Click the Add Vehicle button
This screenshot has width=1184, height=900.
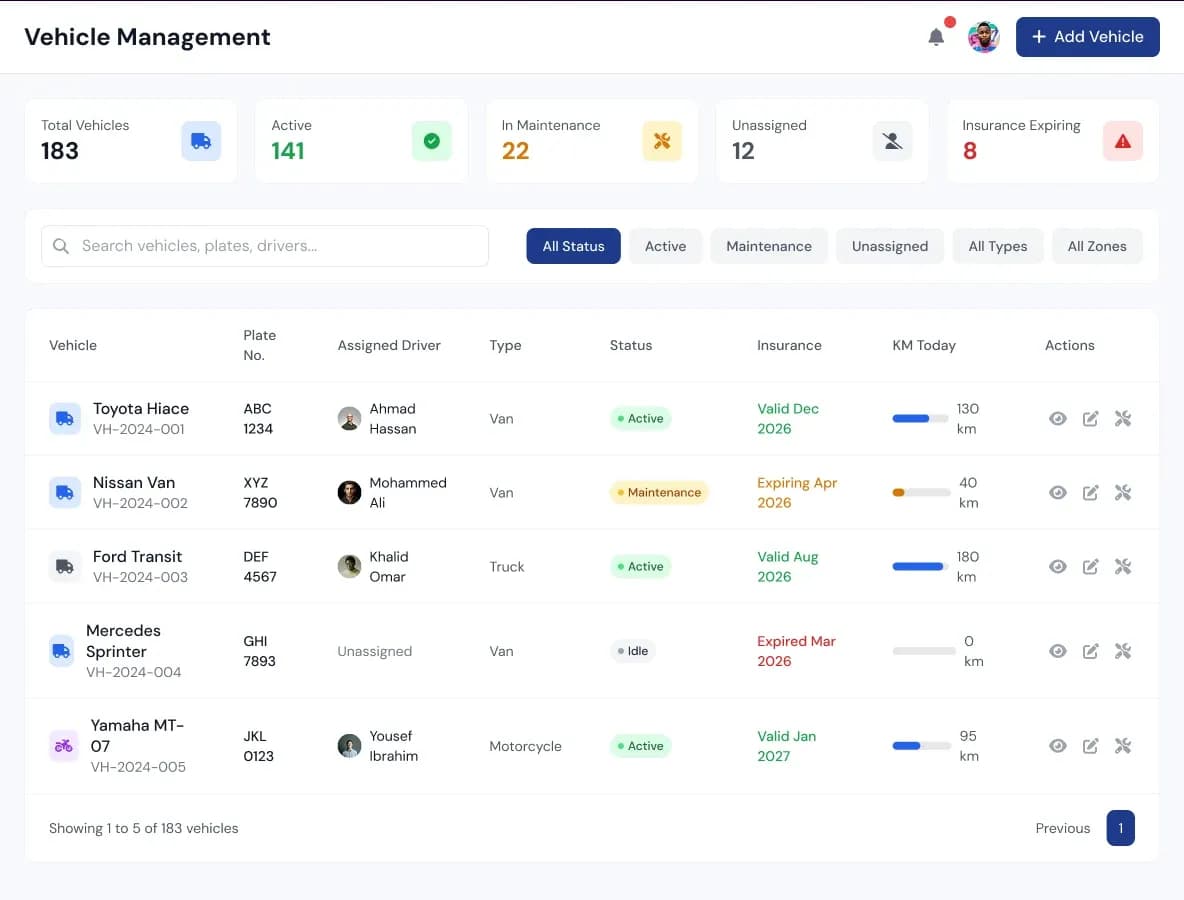pyautogui.click(x=1087, y=36)
